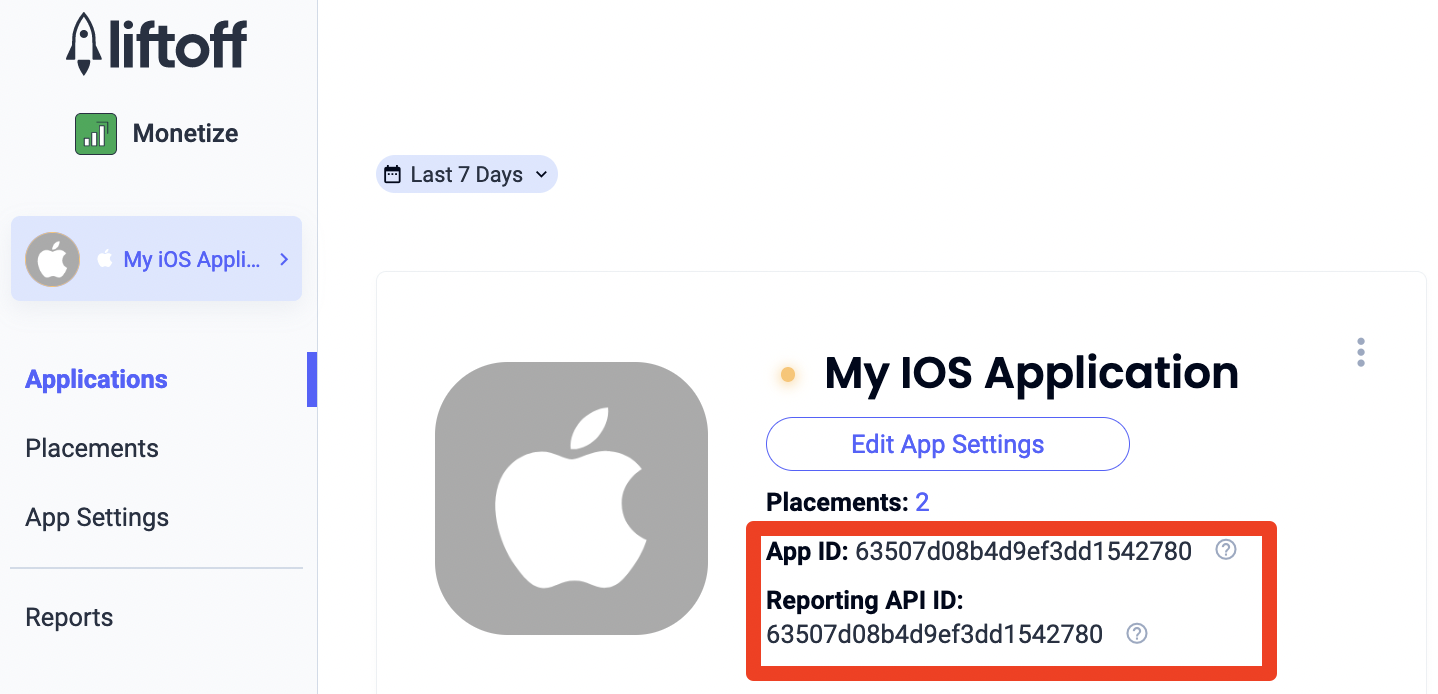This screenshot has height=694, width=1438.
Task: Click the Monetize product label
Action: click(x=185, y=134)
